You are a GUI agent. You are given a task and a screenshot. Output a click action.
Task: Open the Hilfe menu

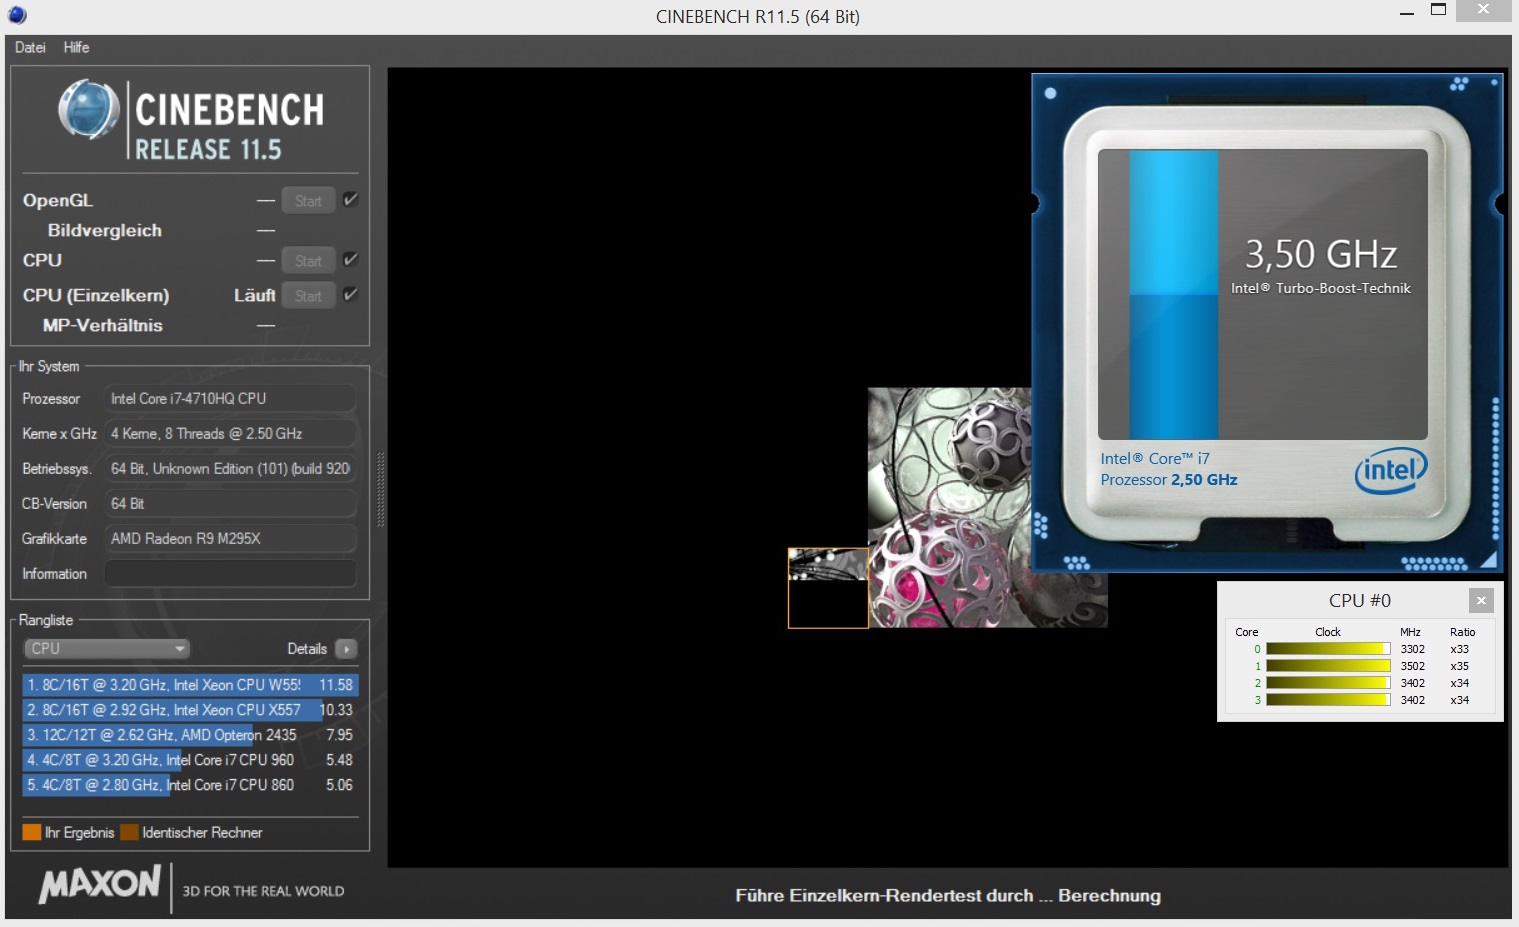pos(76,47)
